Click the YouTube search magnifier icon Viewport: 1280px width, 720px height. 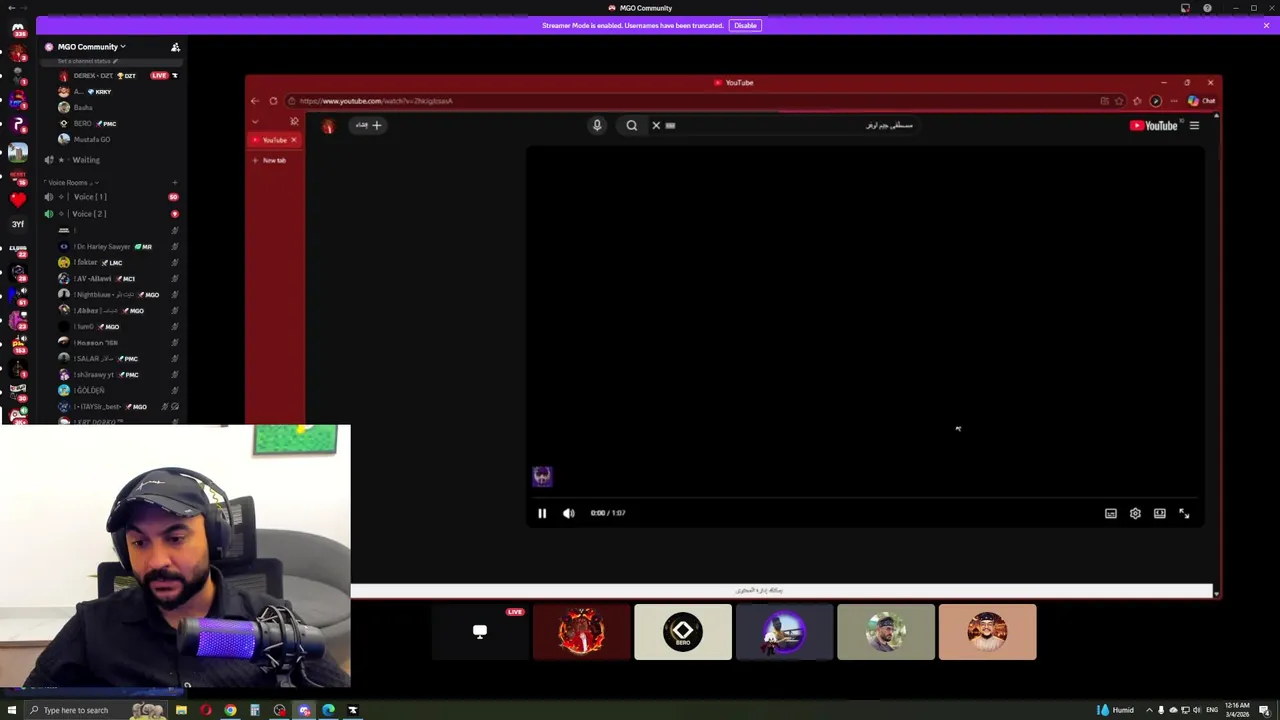[x=632, y=125]
